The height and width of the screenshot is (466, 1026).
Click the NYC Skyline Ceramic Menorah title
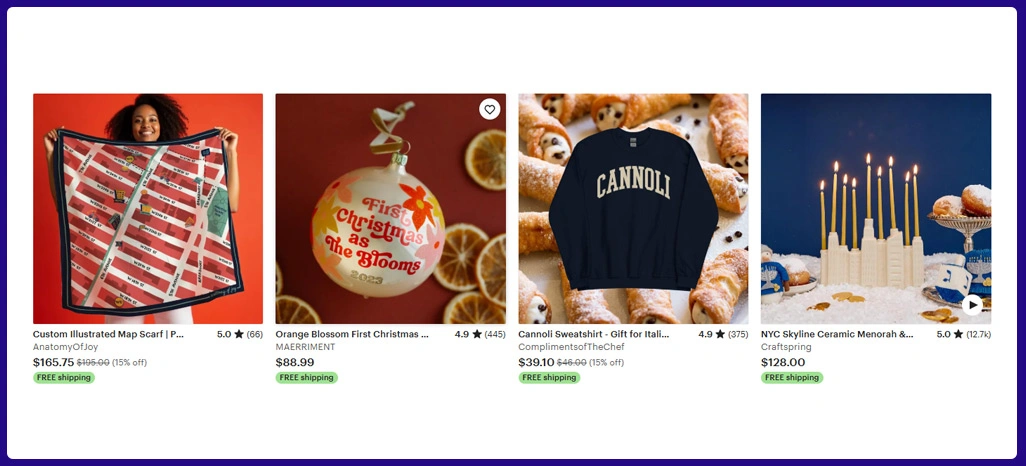pos(838,334)
